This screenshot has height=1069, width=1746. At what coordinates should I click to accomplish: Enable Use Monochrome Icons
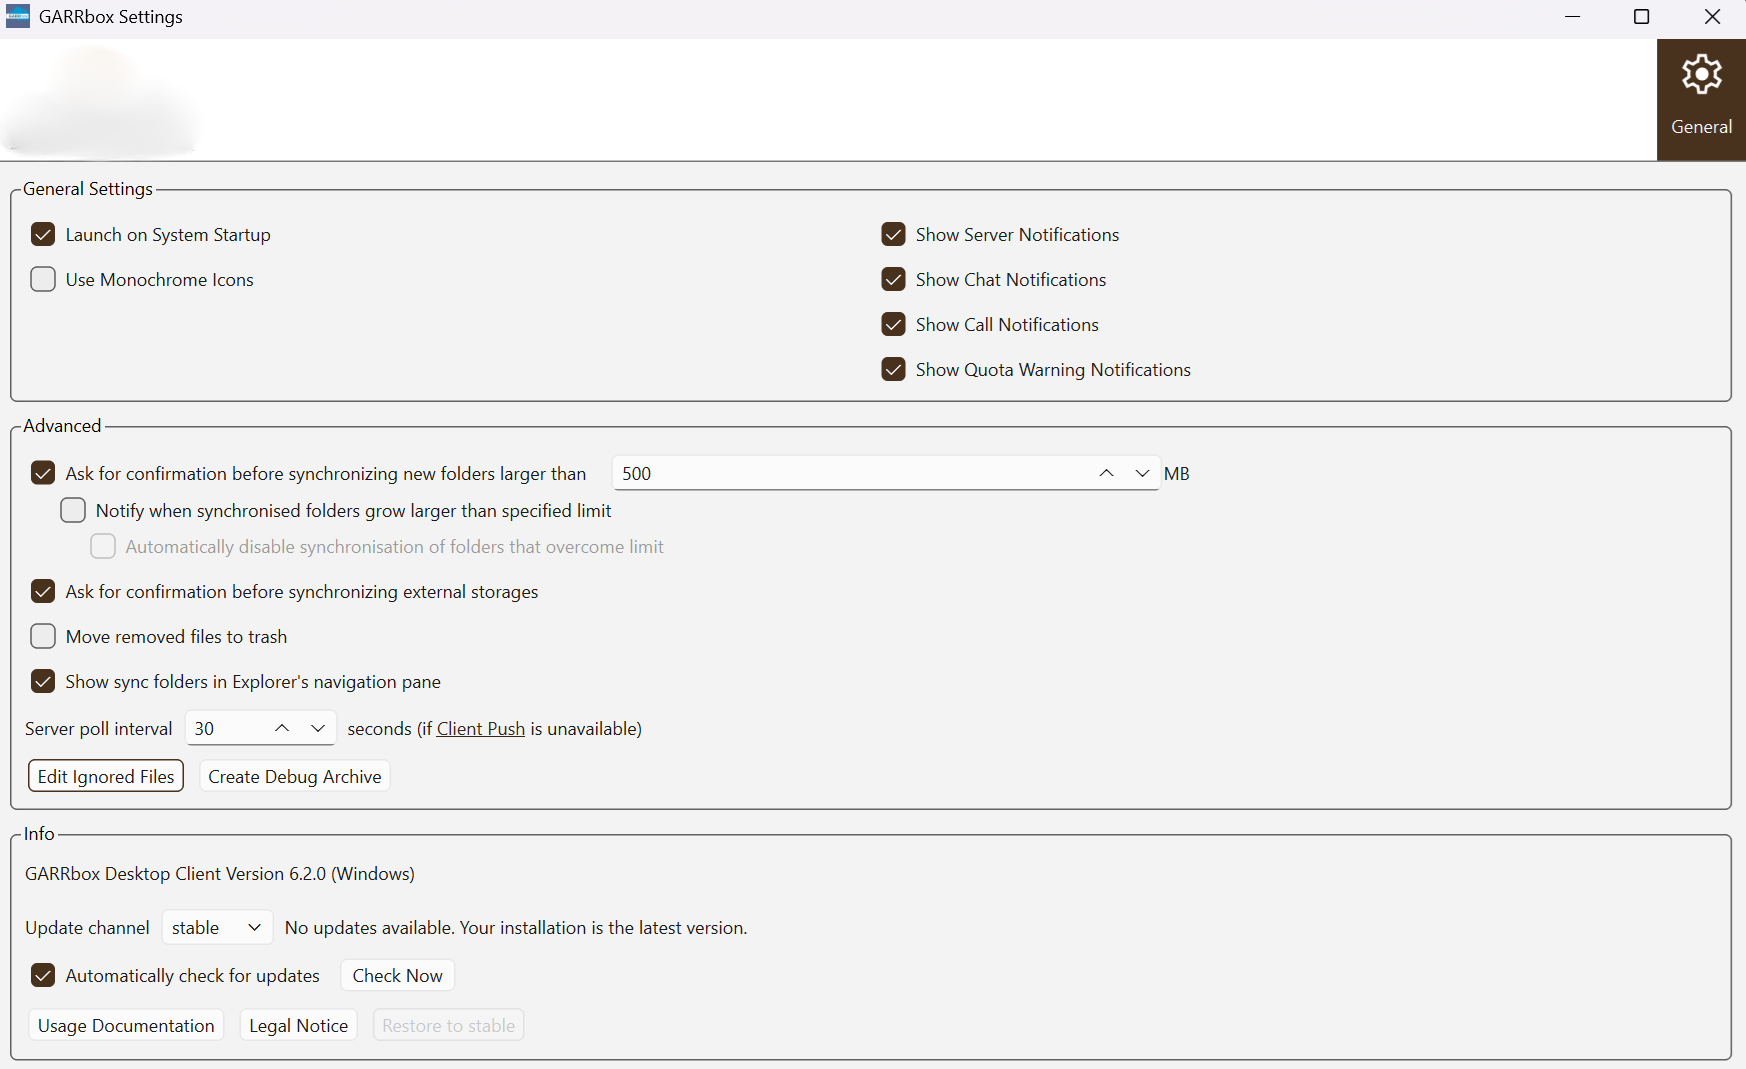tap(42, 279)
